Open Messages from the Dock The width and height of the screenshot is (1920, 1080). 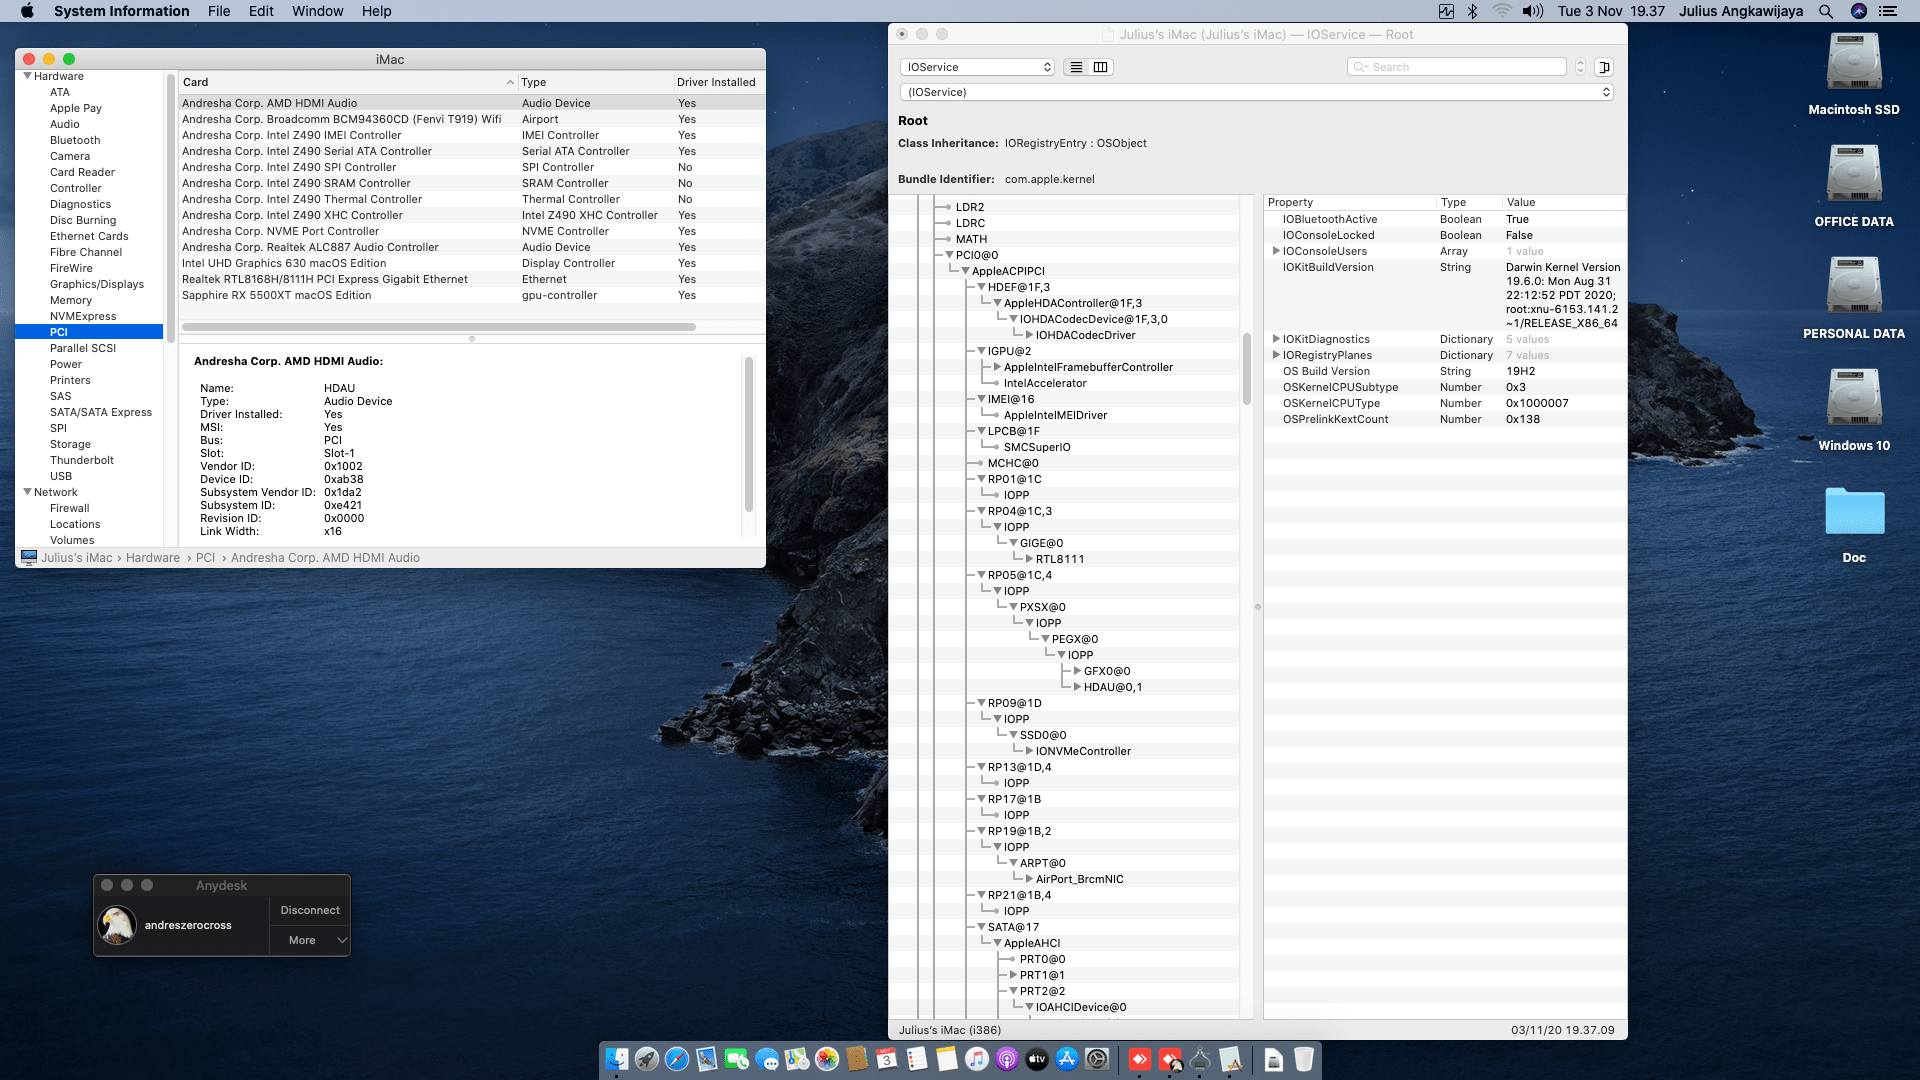pos(767,1059)
